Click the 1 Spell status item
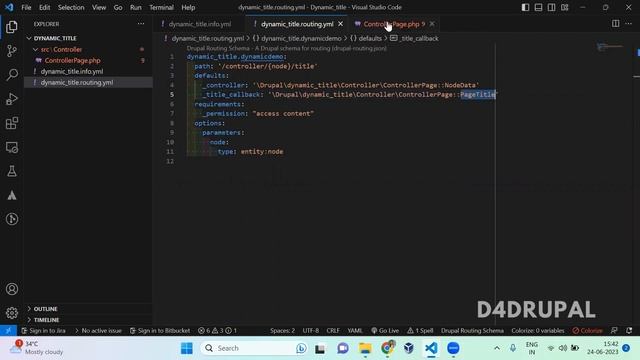 420,331
